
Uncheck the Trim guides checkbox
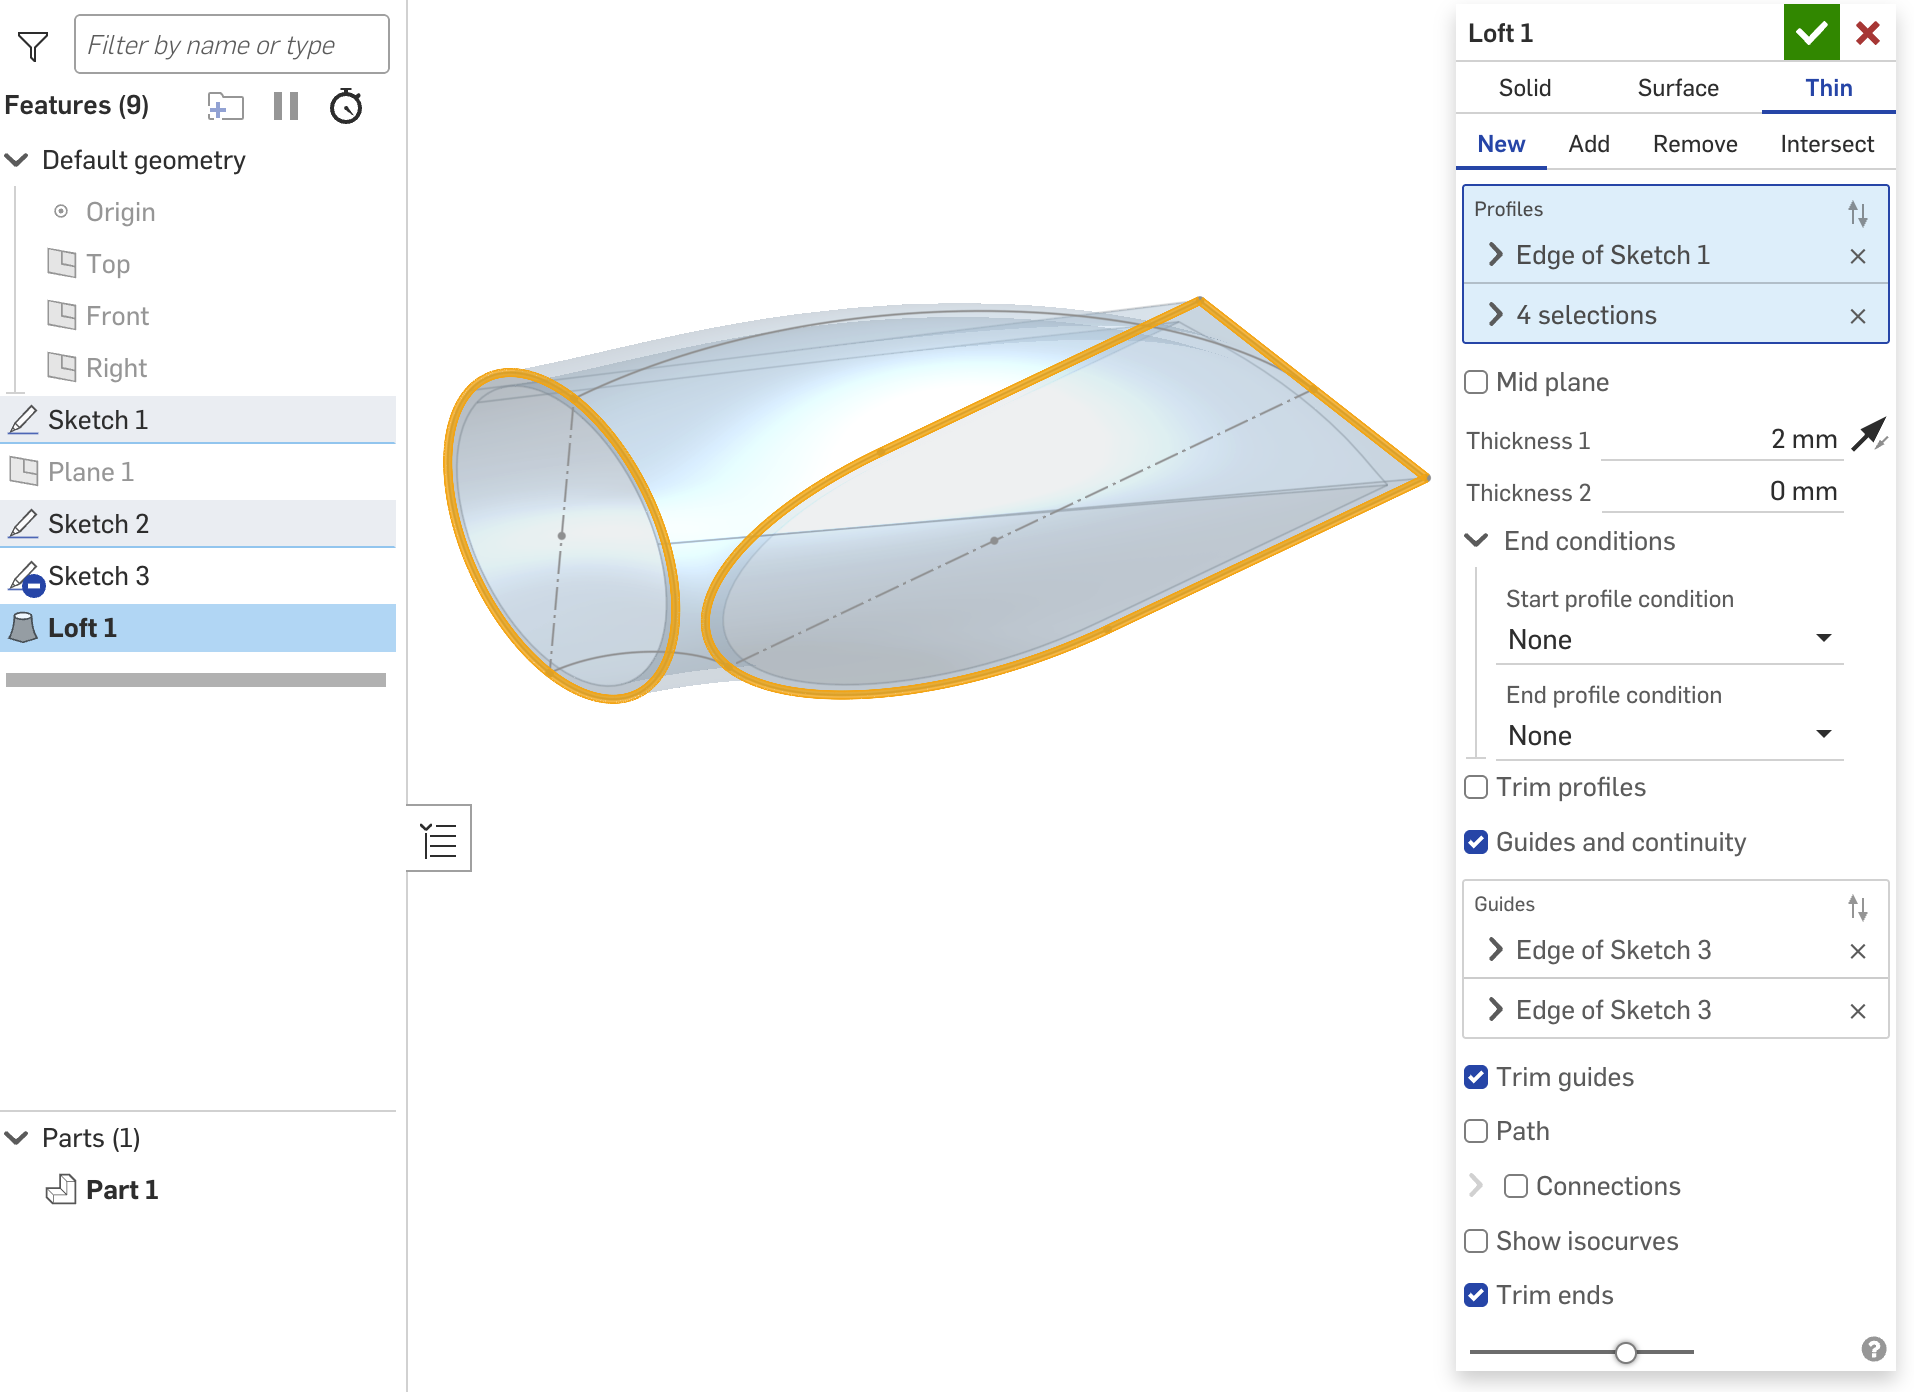(1476, 1077)
